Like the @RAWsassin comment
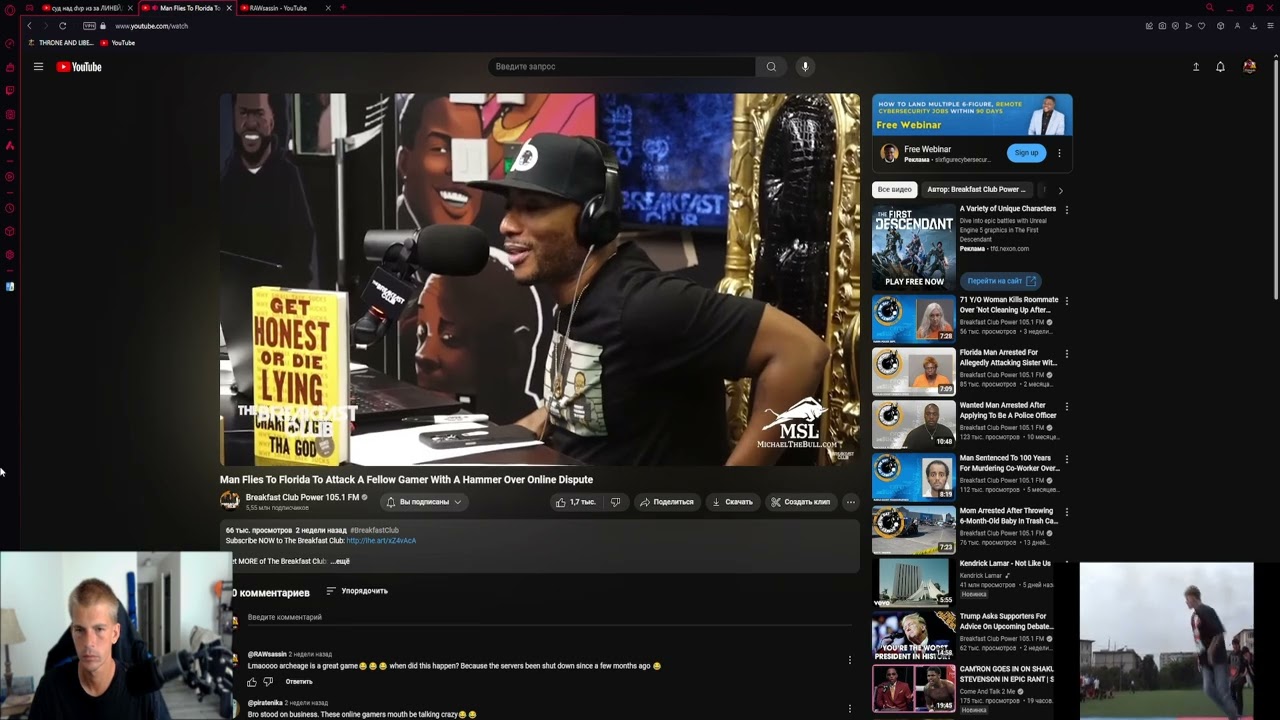Screen dimensions: 1280x720 pos(252,682)
